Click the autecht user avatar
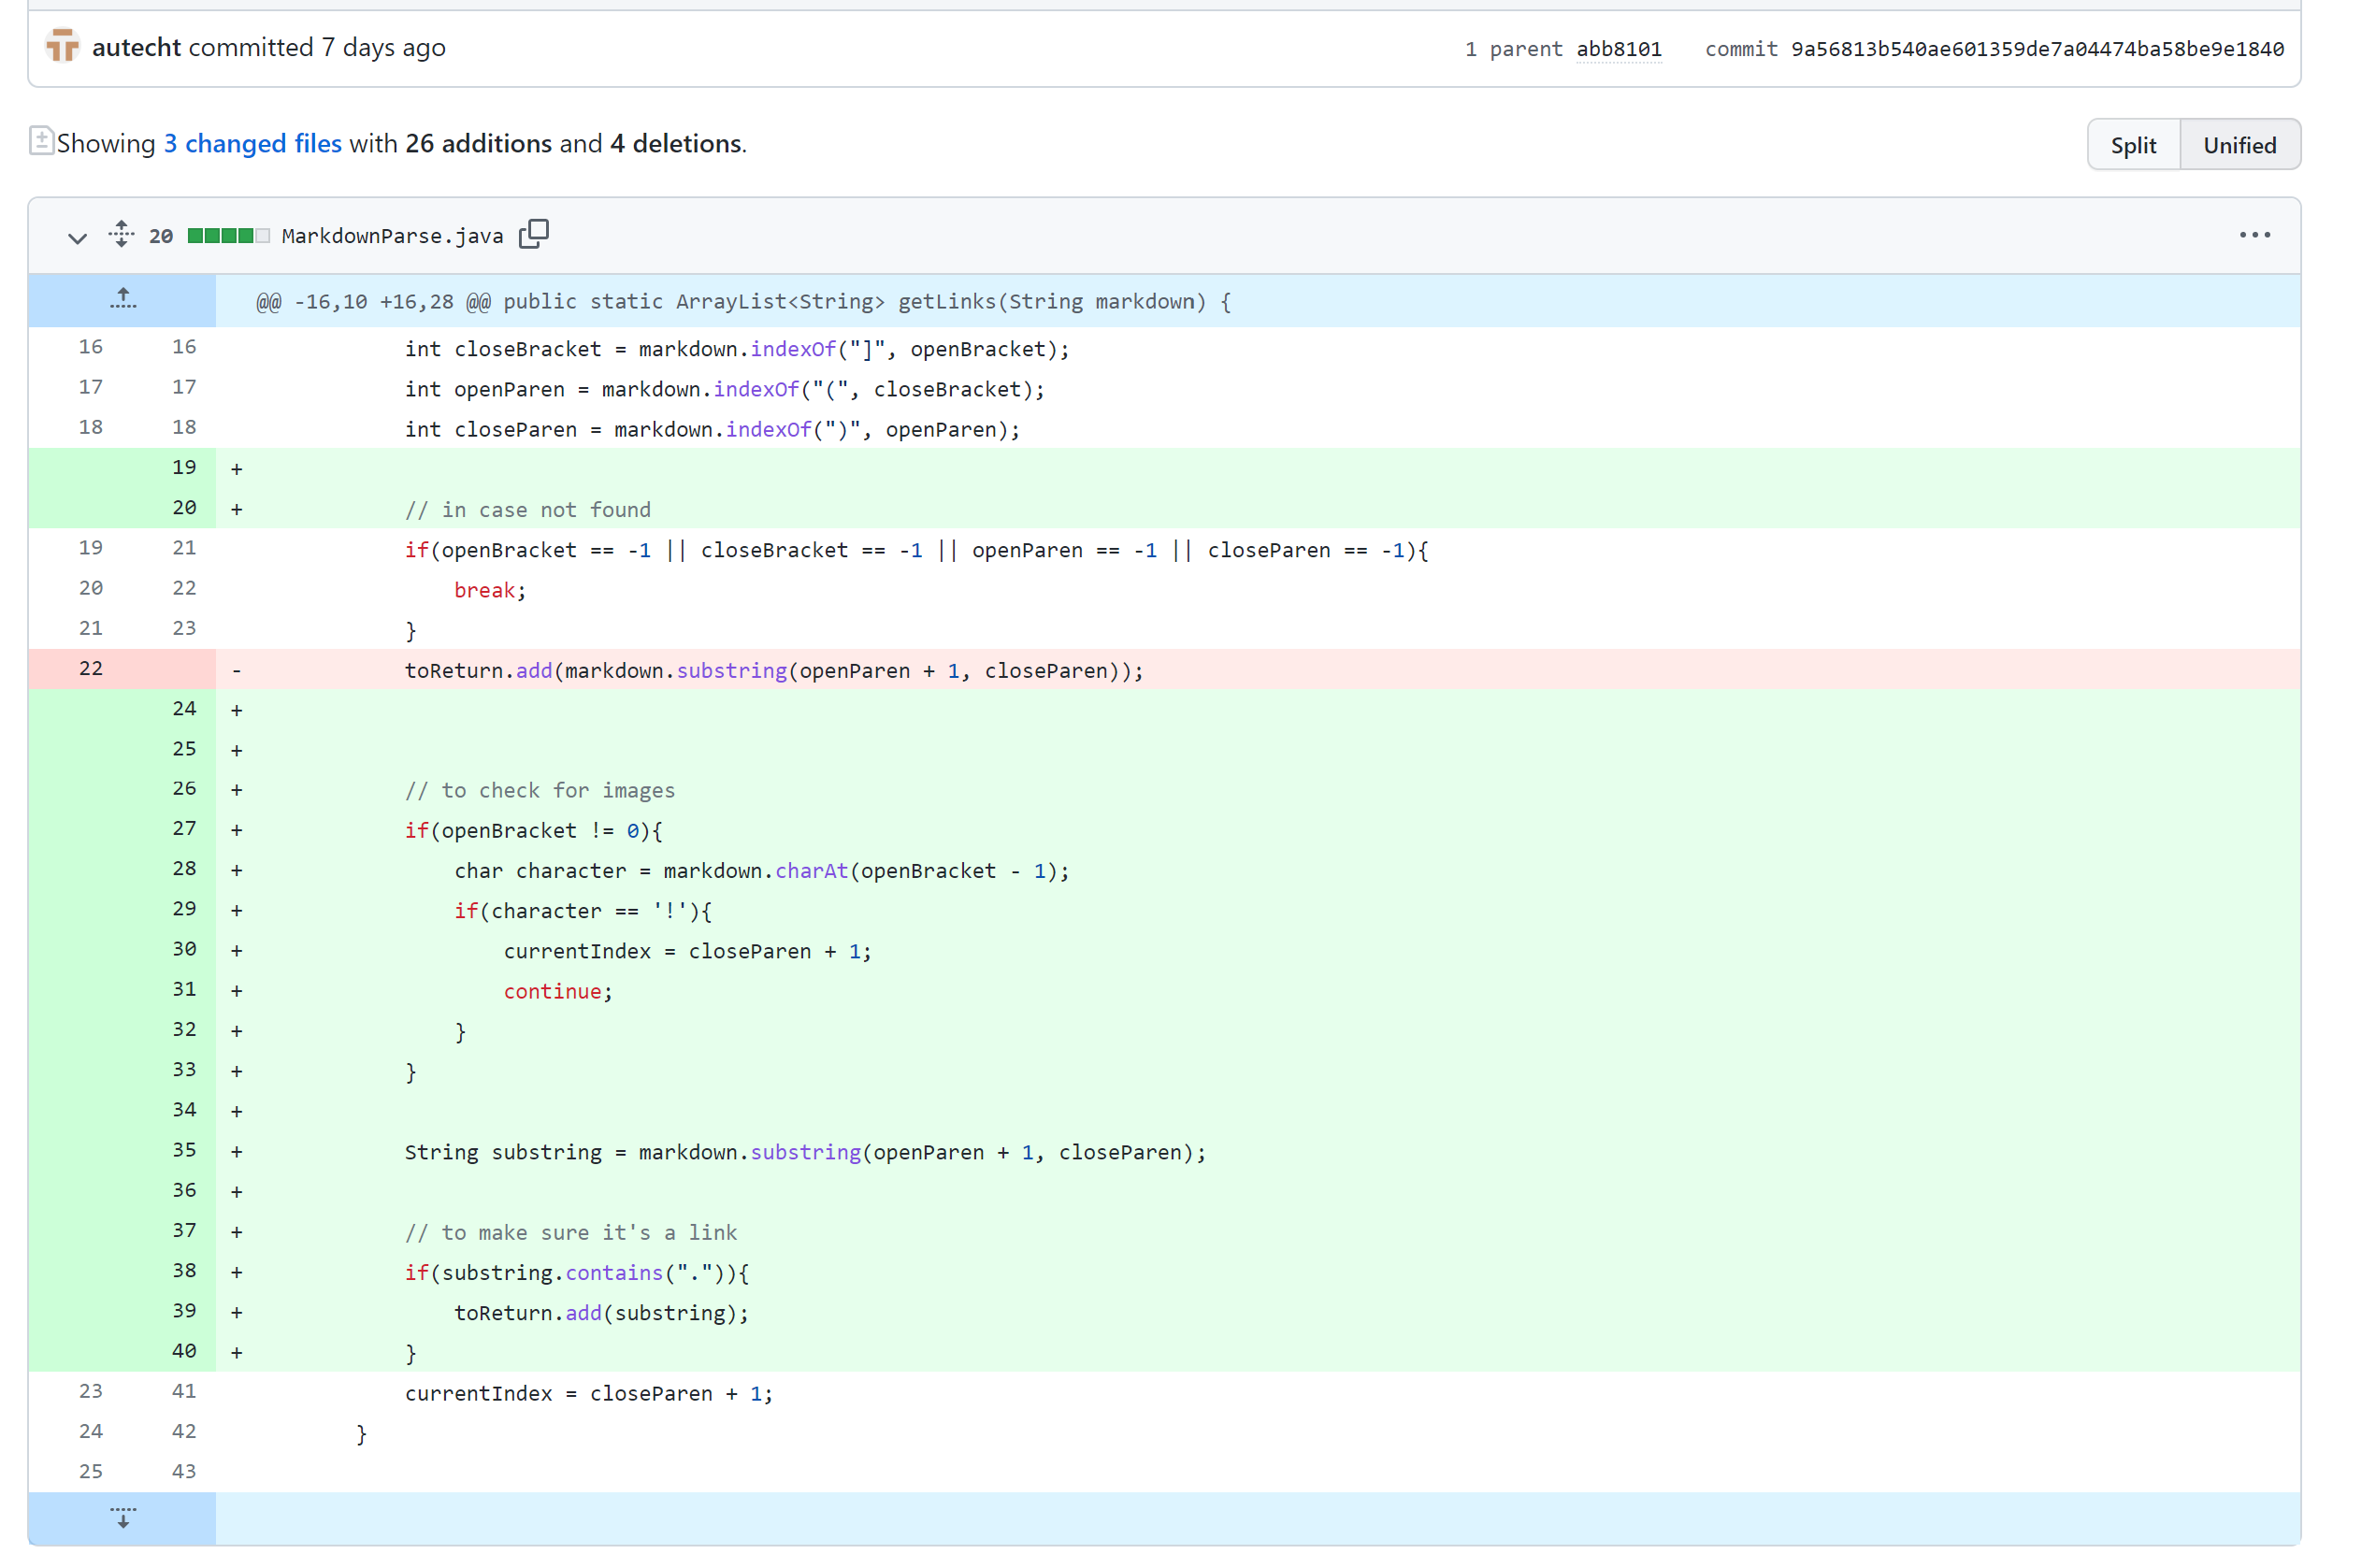This screenshot has width=2376, height=1568. coord(62,46)
